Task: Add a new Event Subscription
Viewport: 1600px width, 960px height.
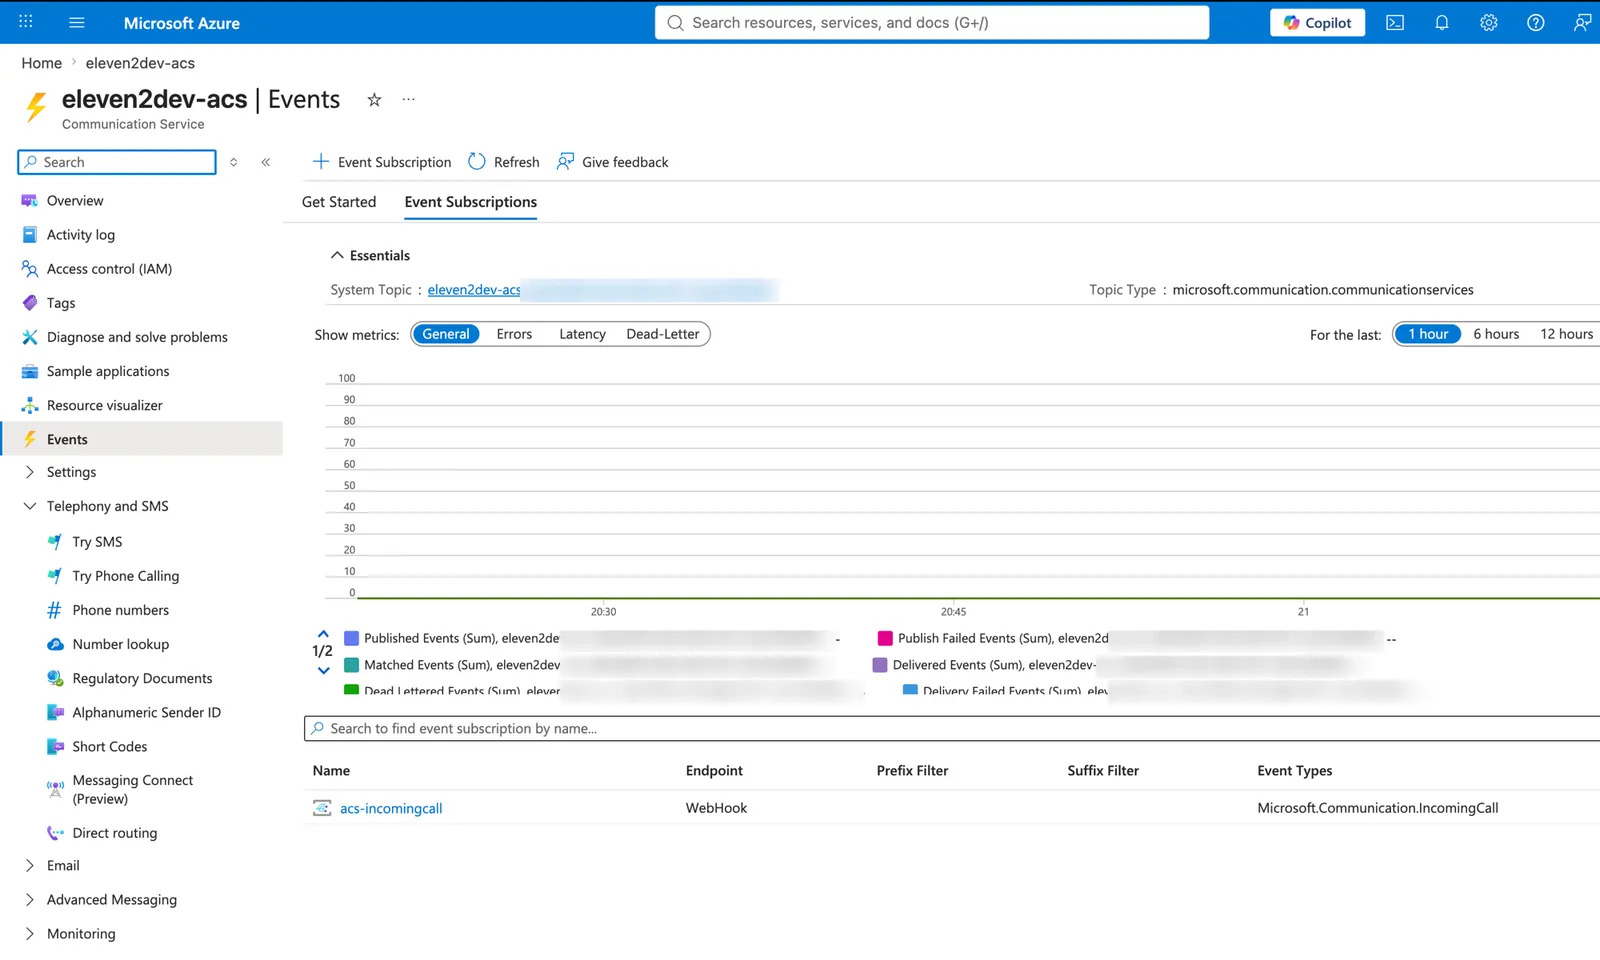Action: pos(382,162)
